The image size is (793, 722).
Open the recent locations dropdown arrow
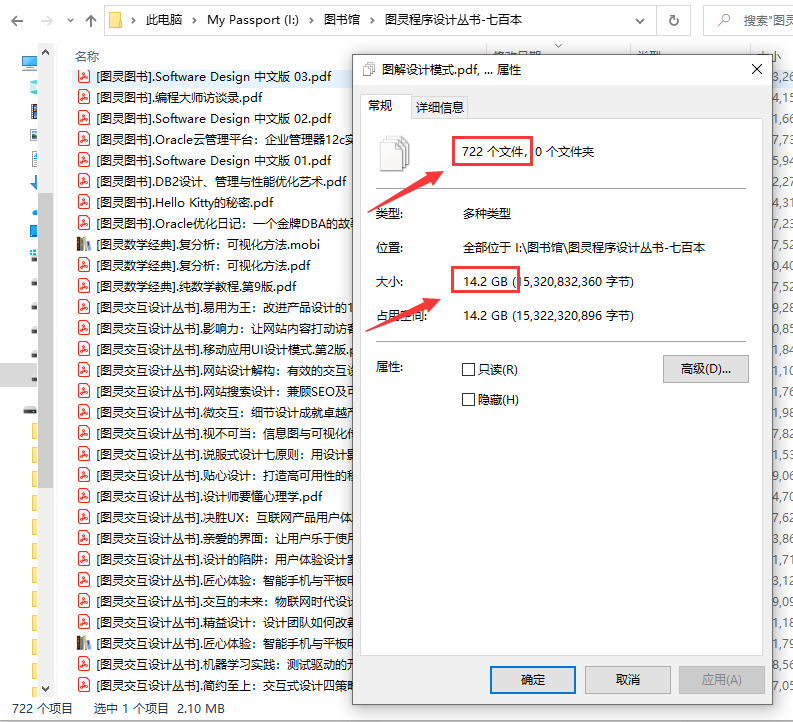[x=70, y=21]
